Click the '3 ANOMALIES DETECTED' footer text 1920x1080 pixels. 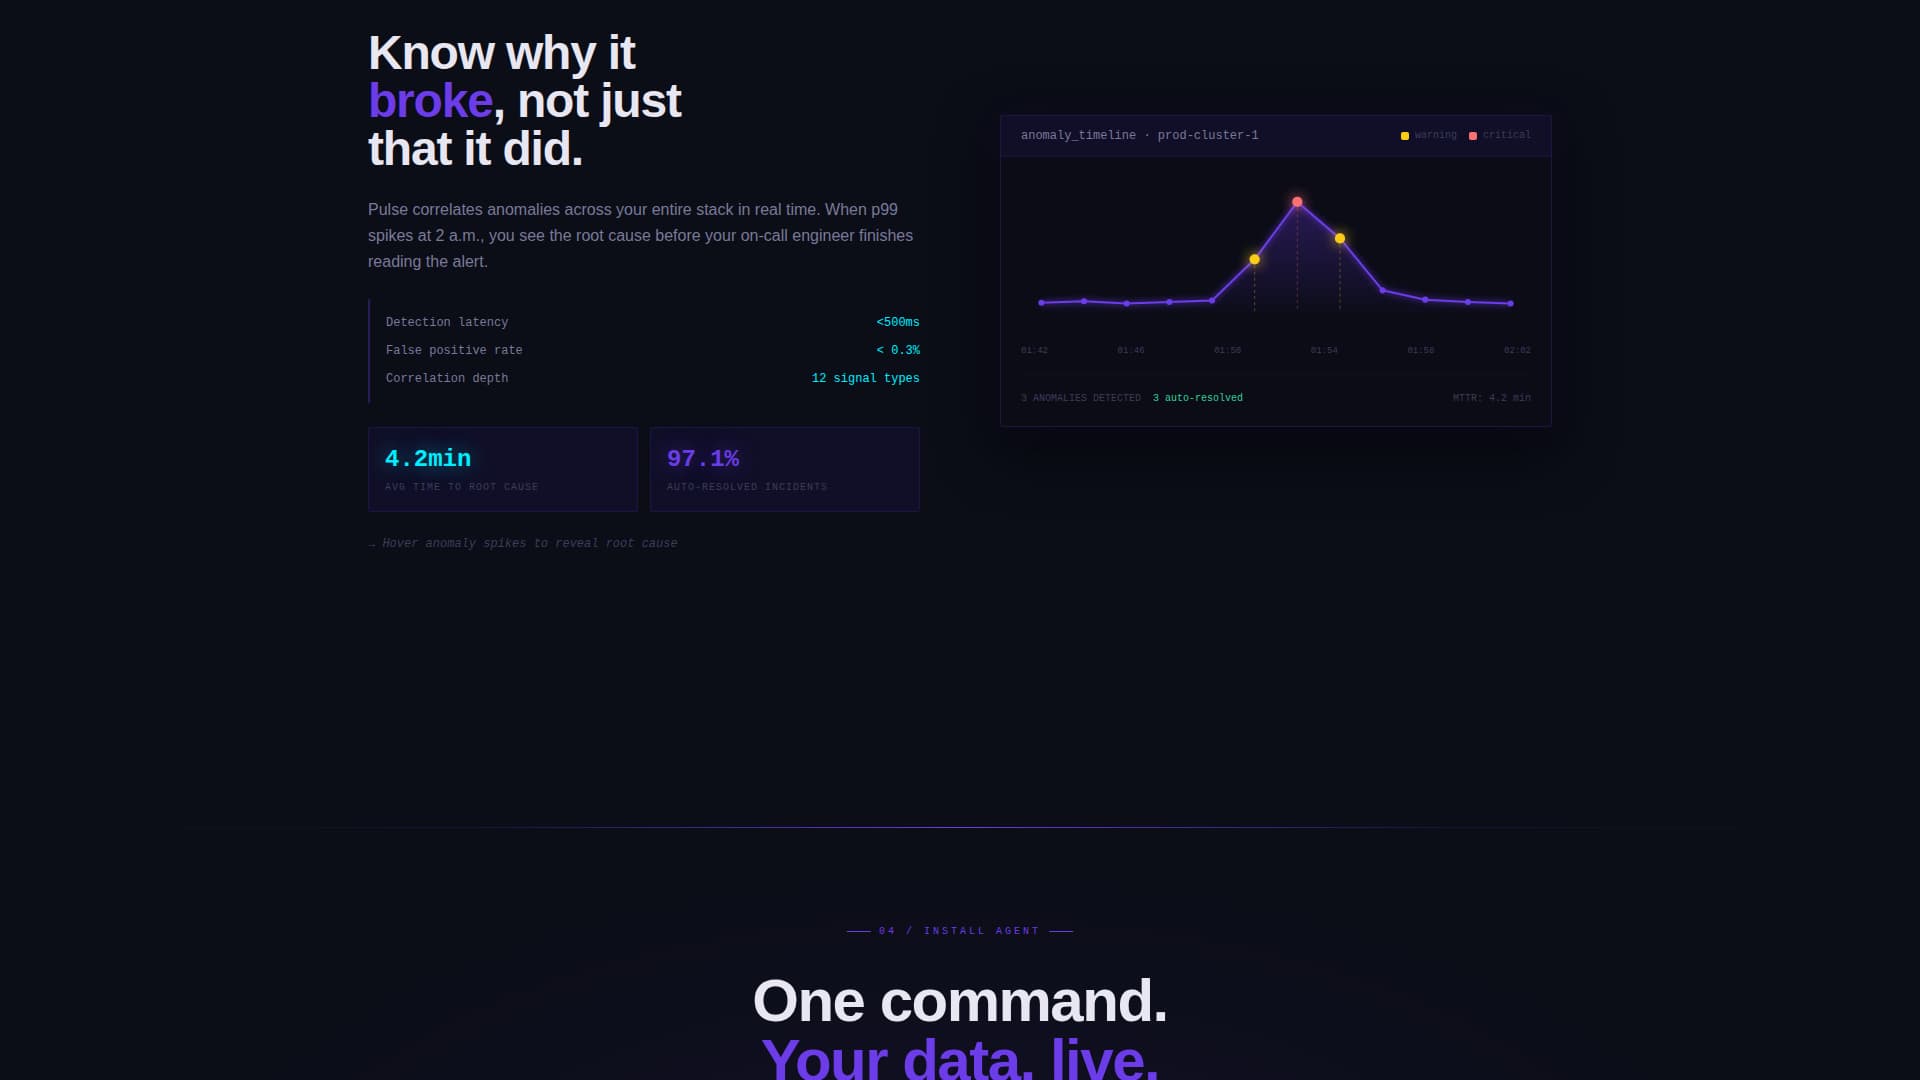pos(1080,398)
